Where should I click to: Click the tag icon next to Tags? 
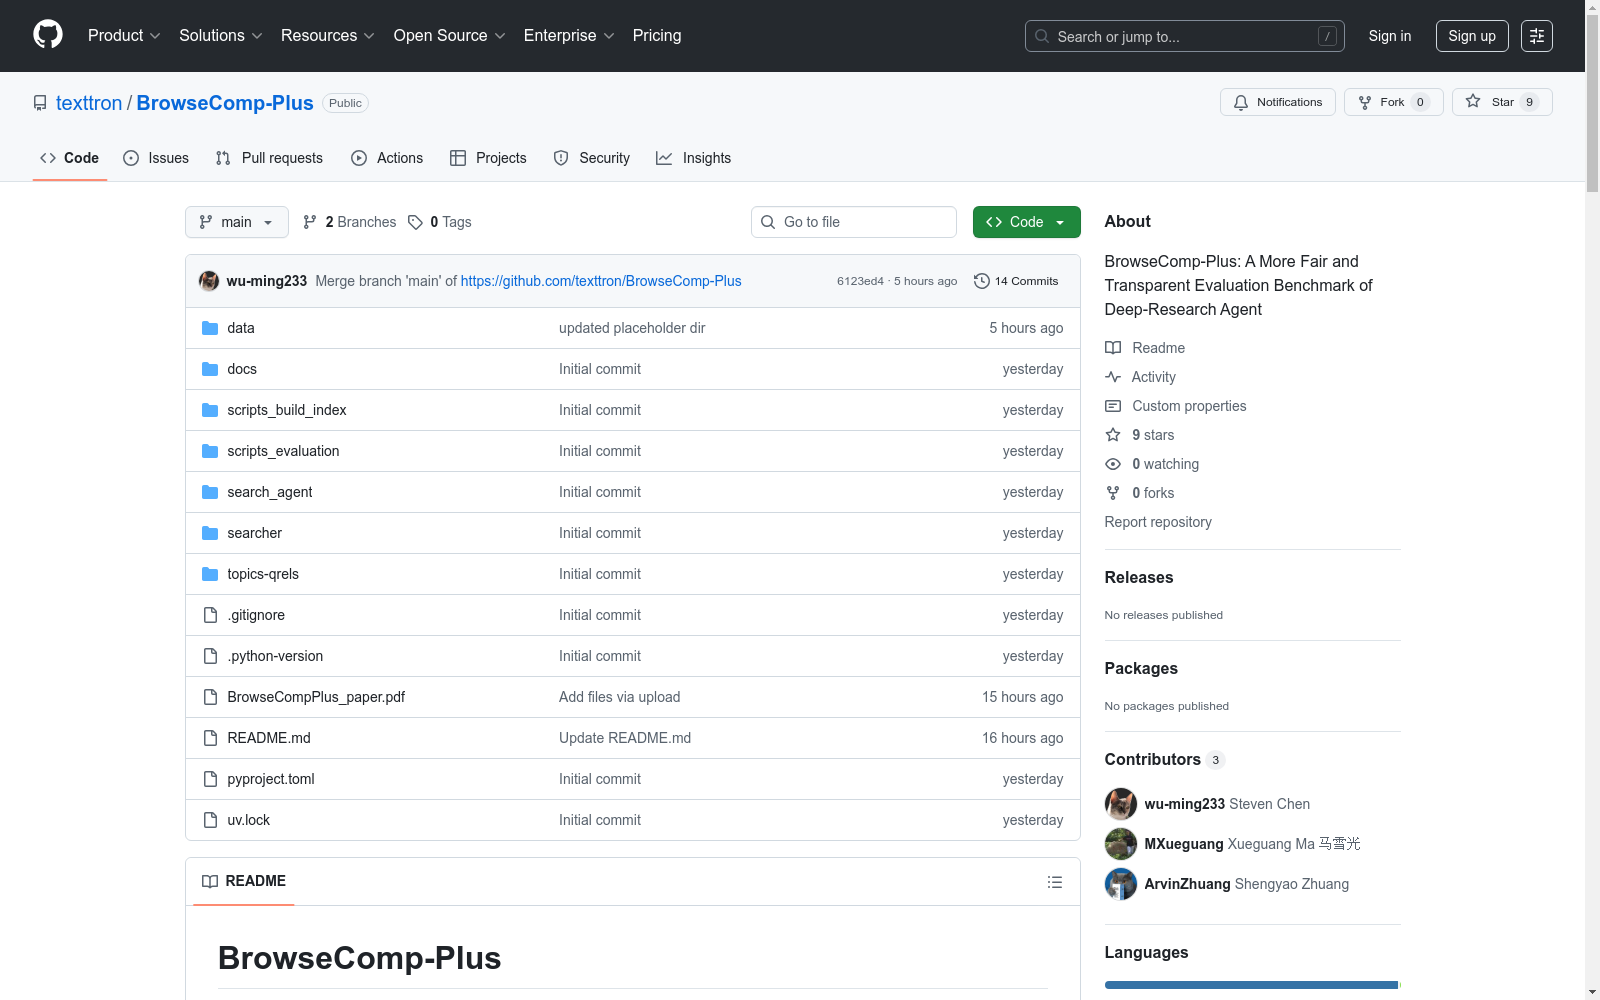click(x=416, y=222)
